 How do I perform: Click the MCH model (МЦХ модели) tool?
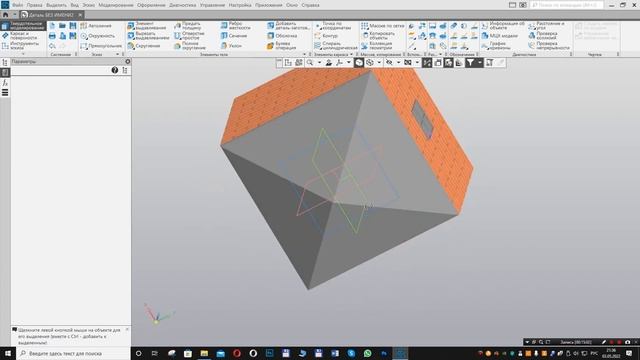[499, 36]
